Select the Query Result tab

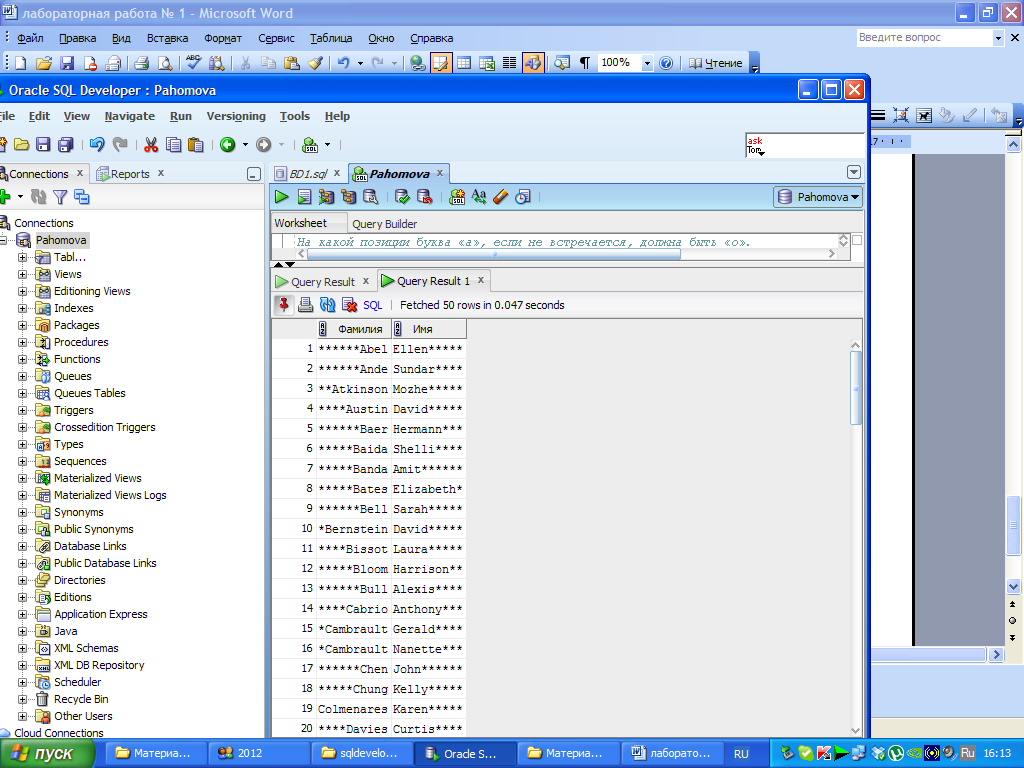(x=323, y=281)
